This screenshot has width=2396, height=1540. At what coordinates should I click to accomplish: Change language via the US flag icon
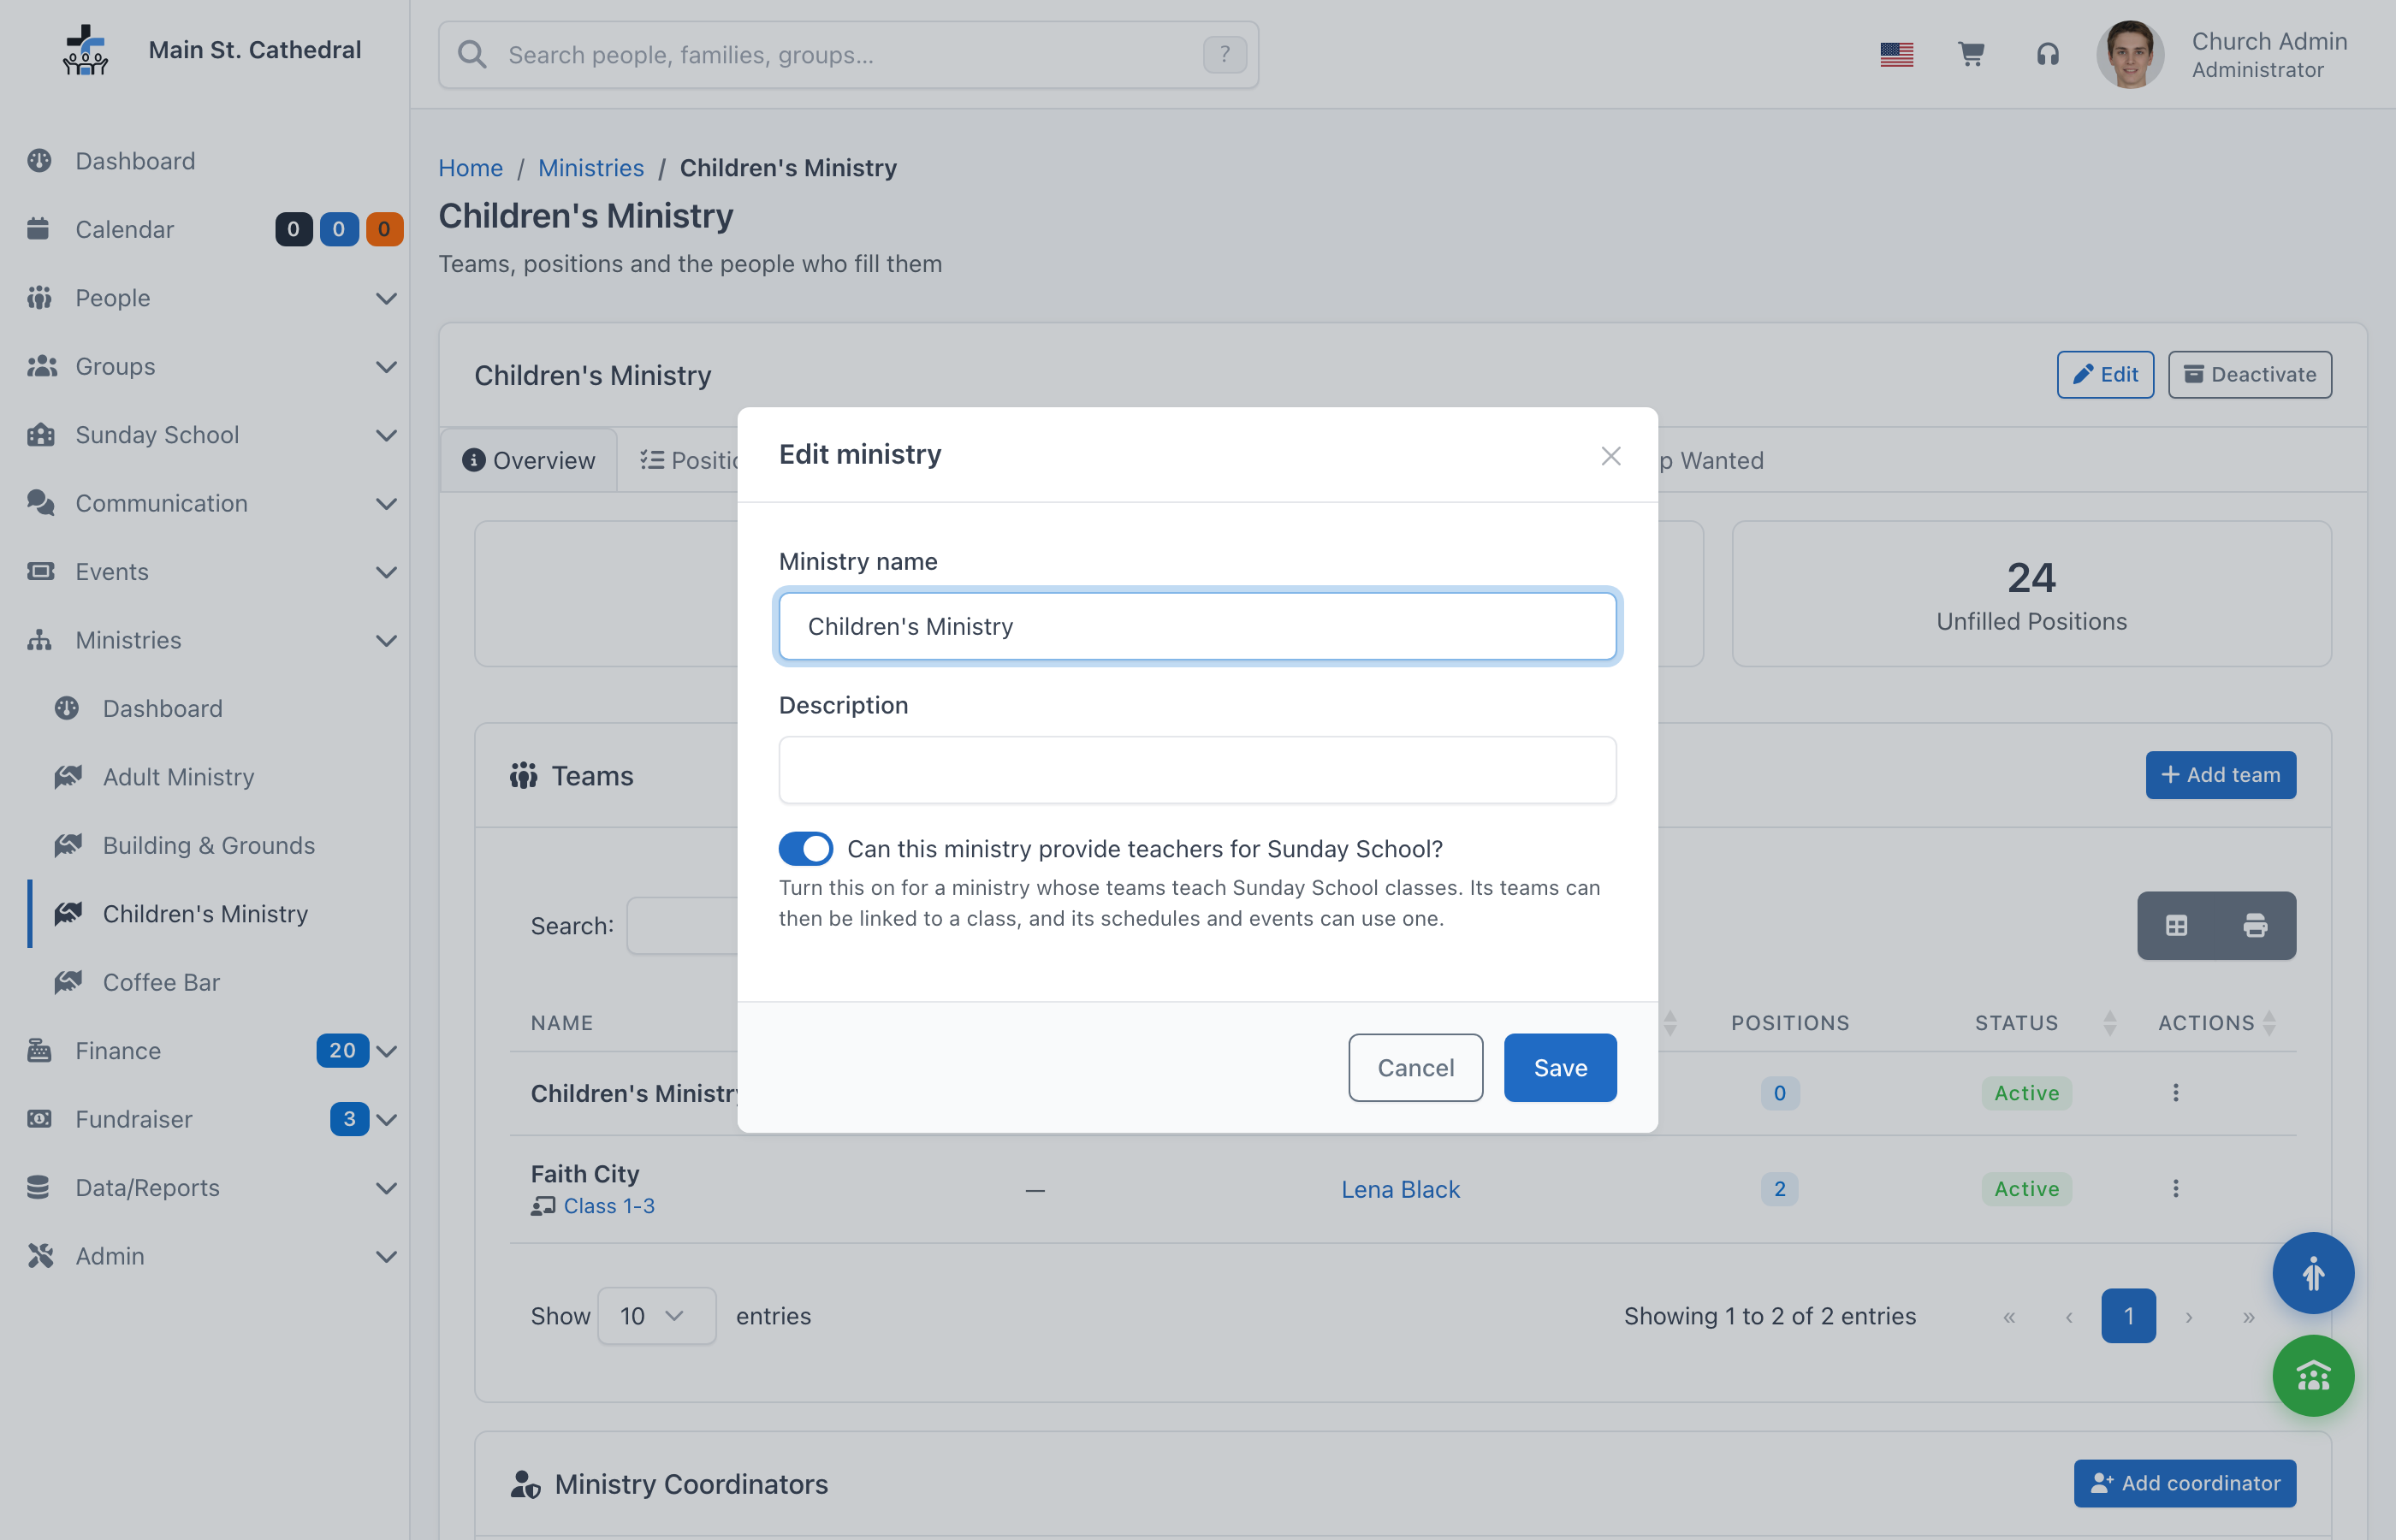pos(1896,54)
